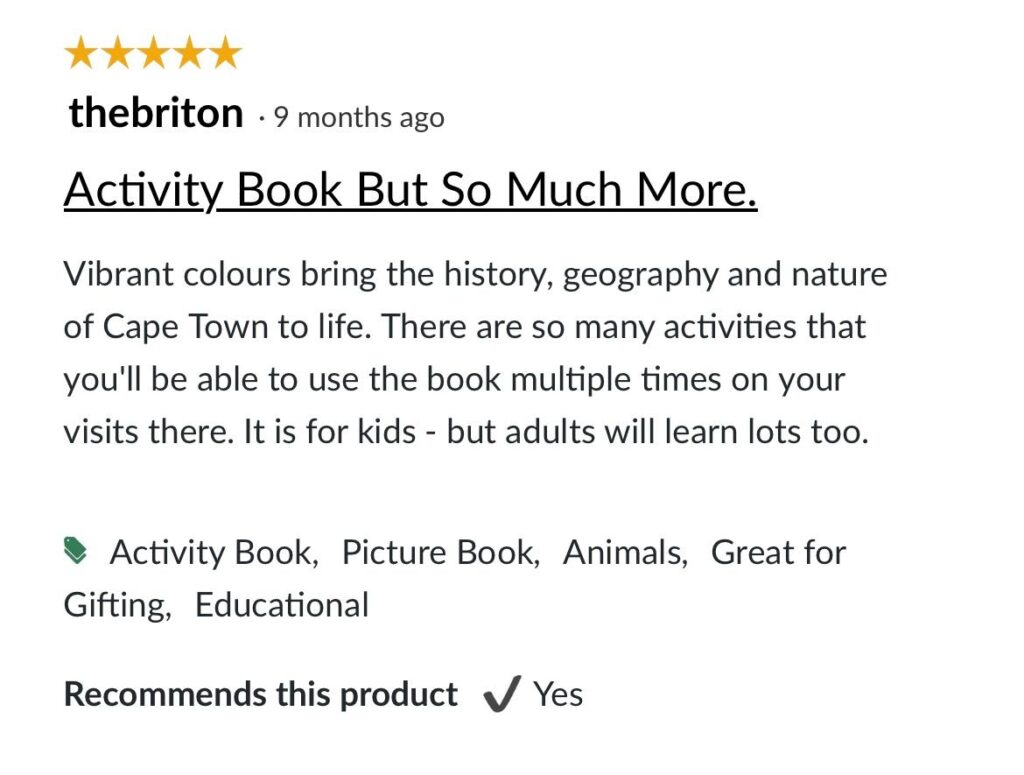The image size is (1024, 775).
Task: Click review text starting with Vibrant colours
Action: pos(475,274)
